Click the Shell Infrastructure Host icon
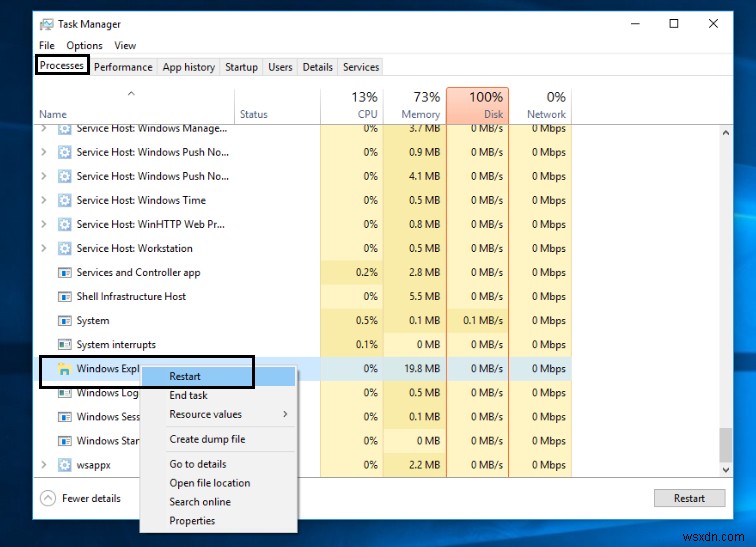The image size is (756, 547). click(x=65, y=296)
